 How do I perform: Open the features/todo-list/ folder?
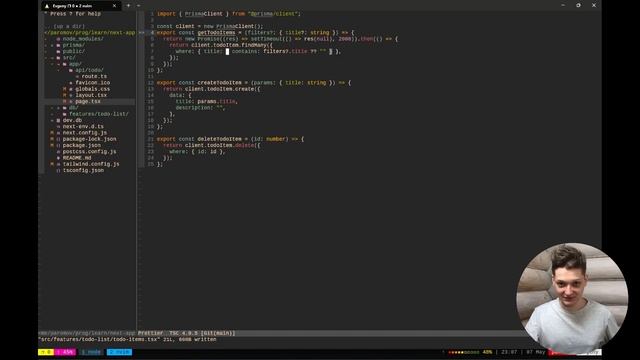click(x=99, y=114)
